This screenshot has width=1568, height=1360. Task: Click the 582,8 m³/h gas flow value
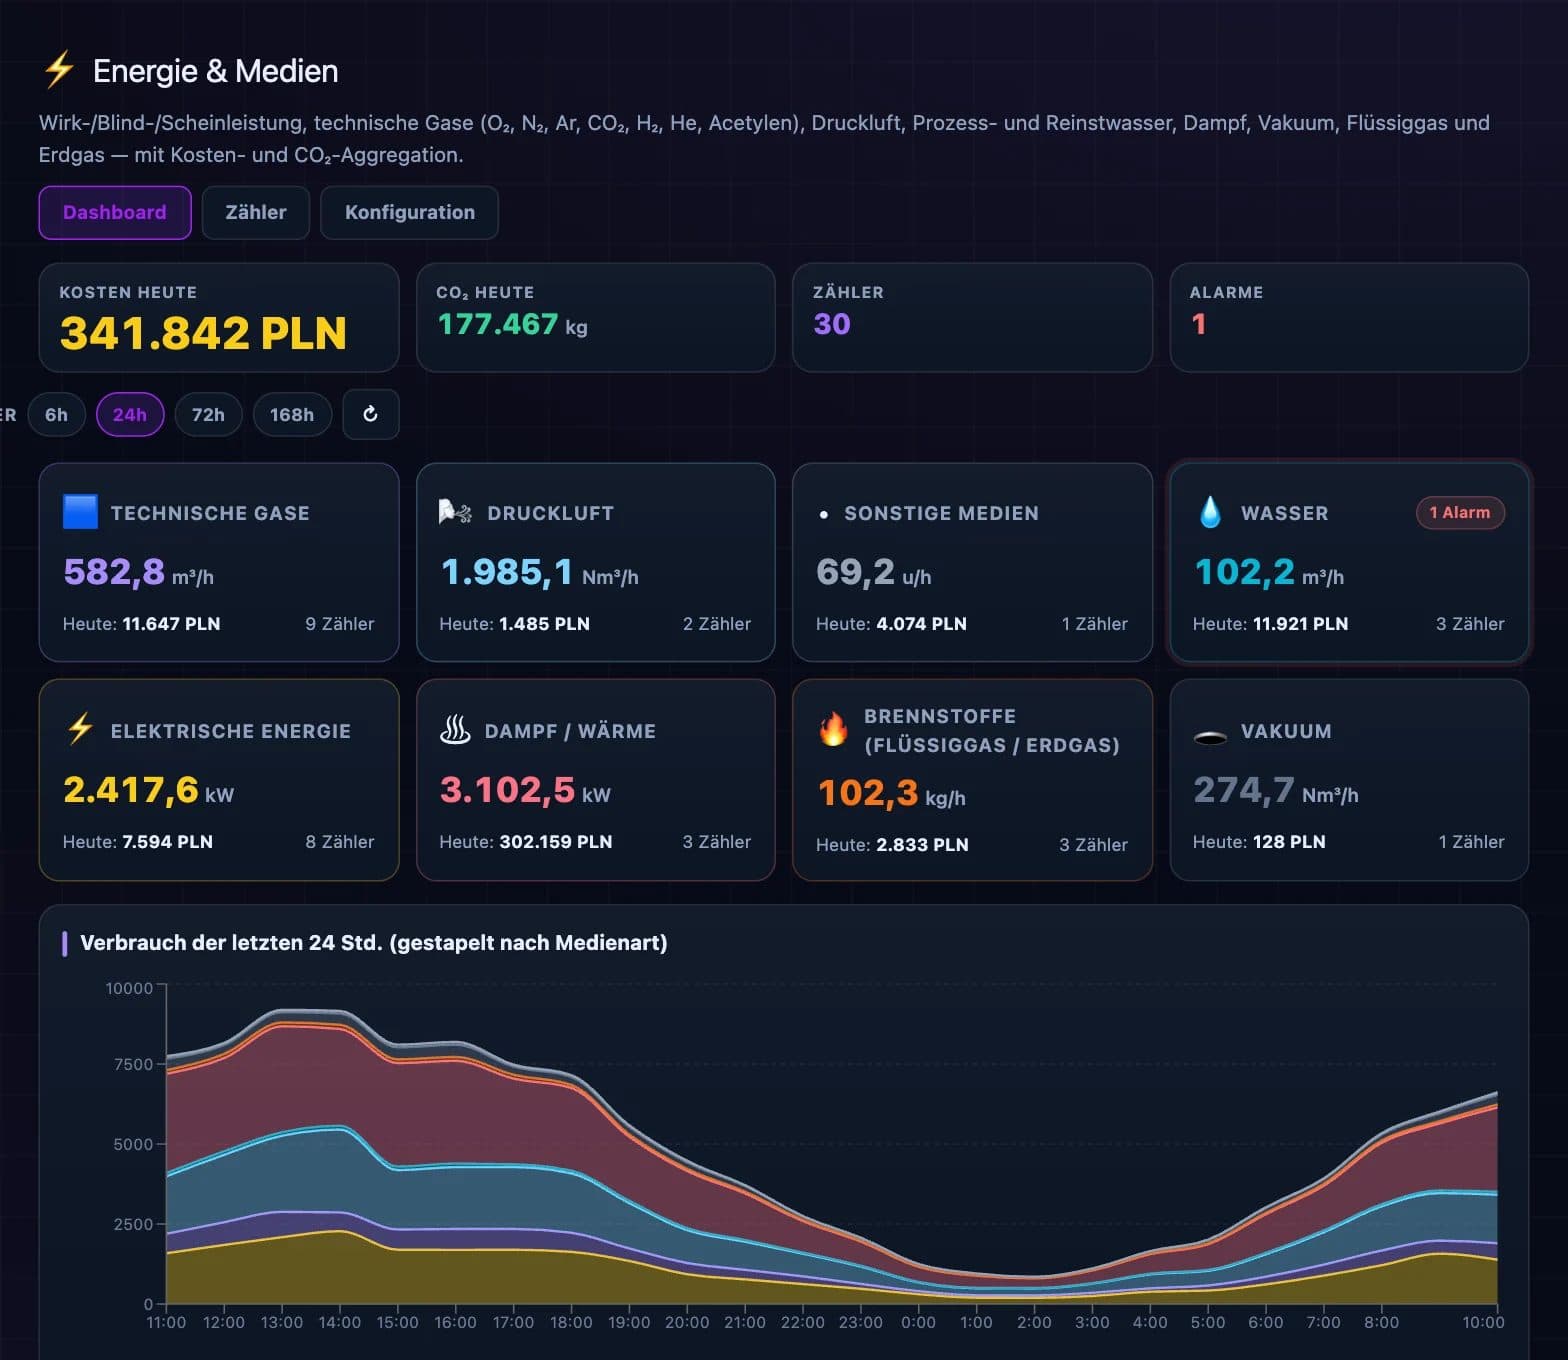point(138,572)
